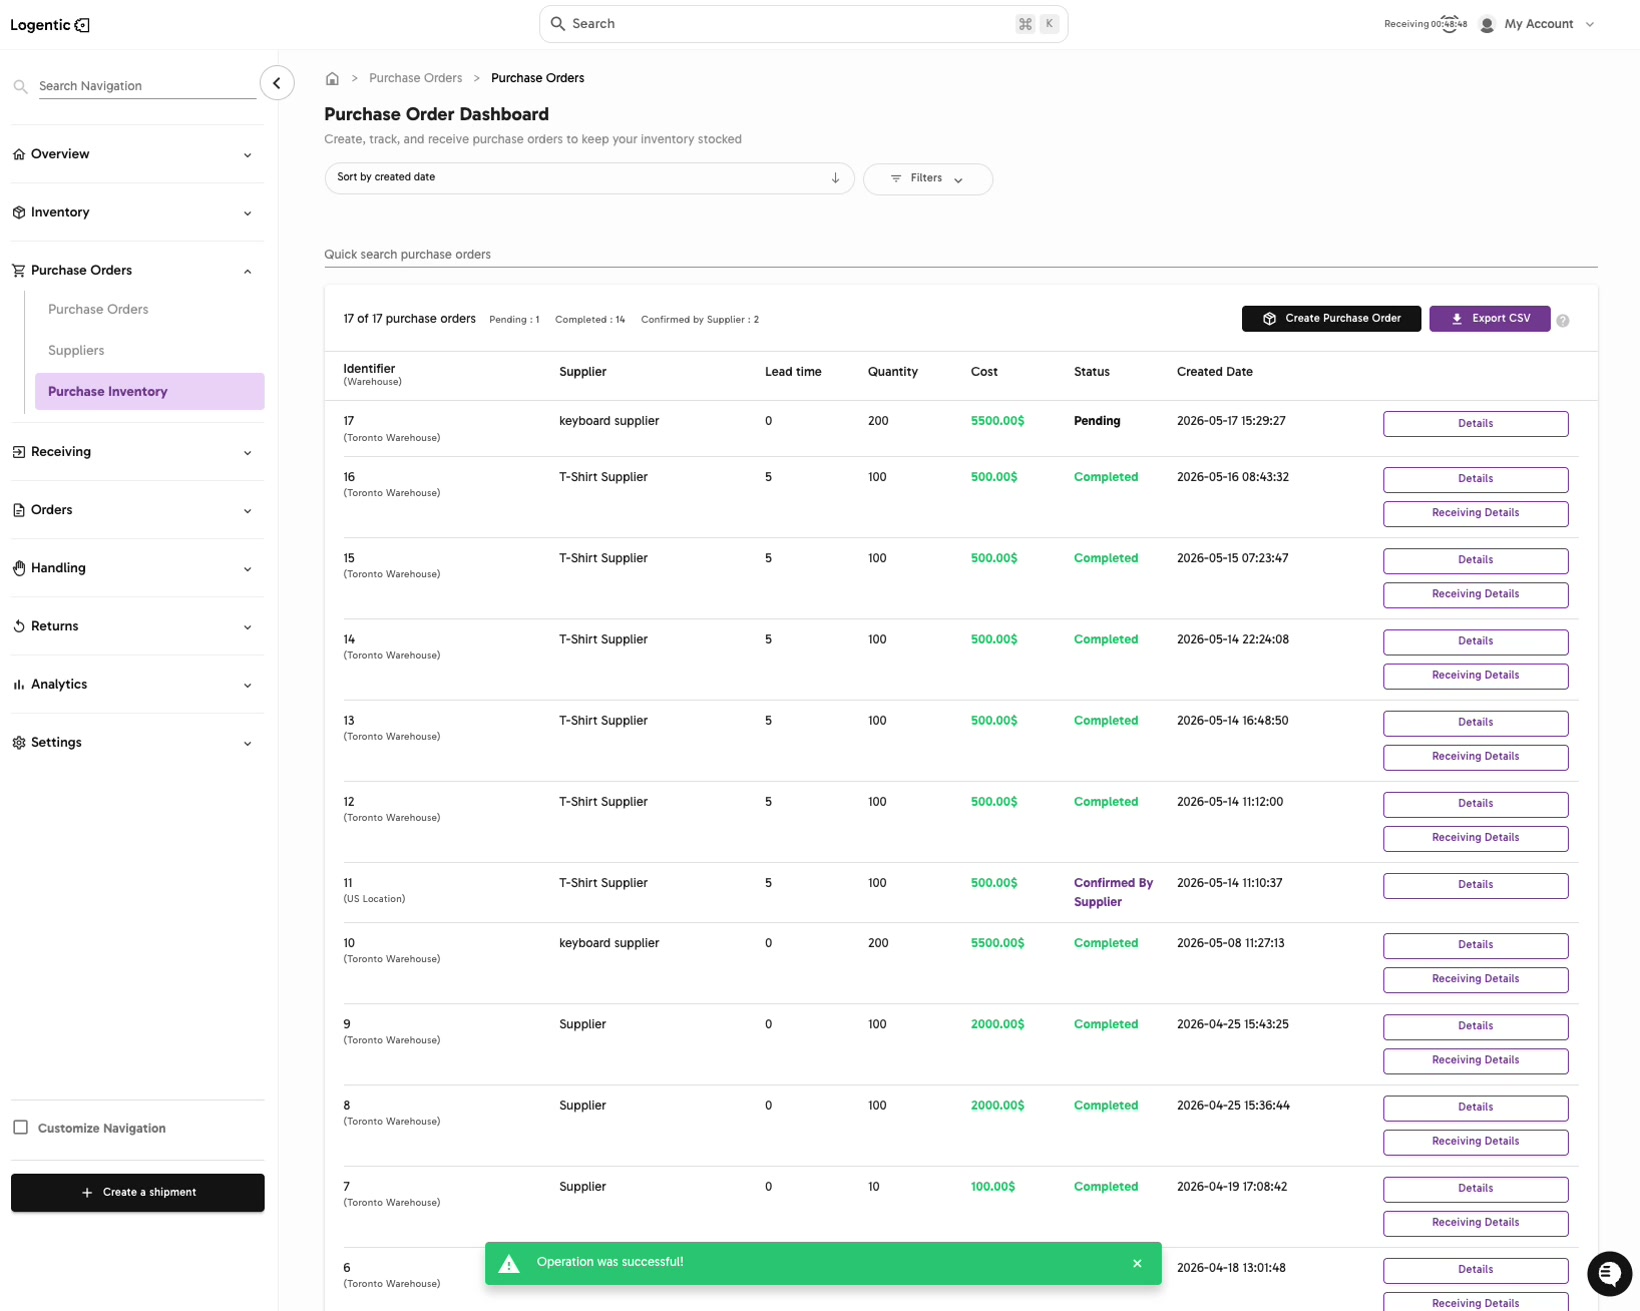Expand the Overview section chevron
Viewport: 1640px width, 1311px height.
247,155
